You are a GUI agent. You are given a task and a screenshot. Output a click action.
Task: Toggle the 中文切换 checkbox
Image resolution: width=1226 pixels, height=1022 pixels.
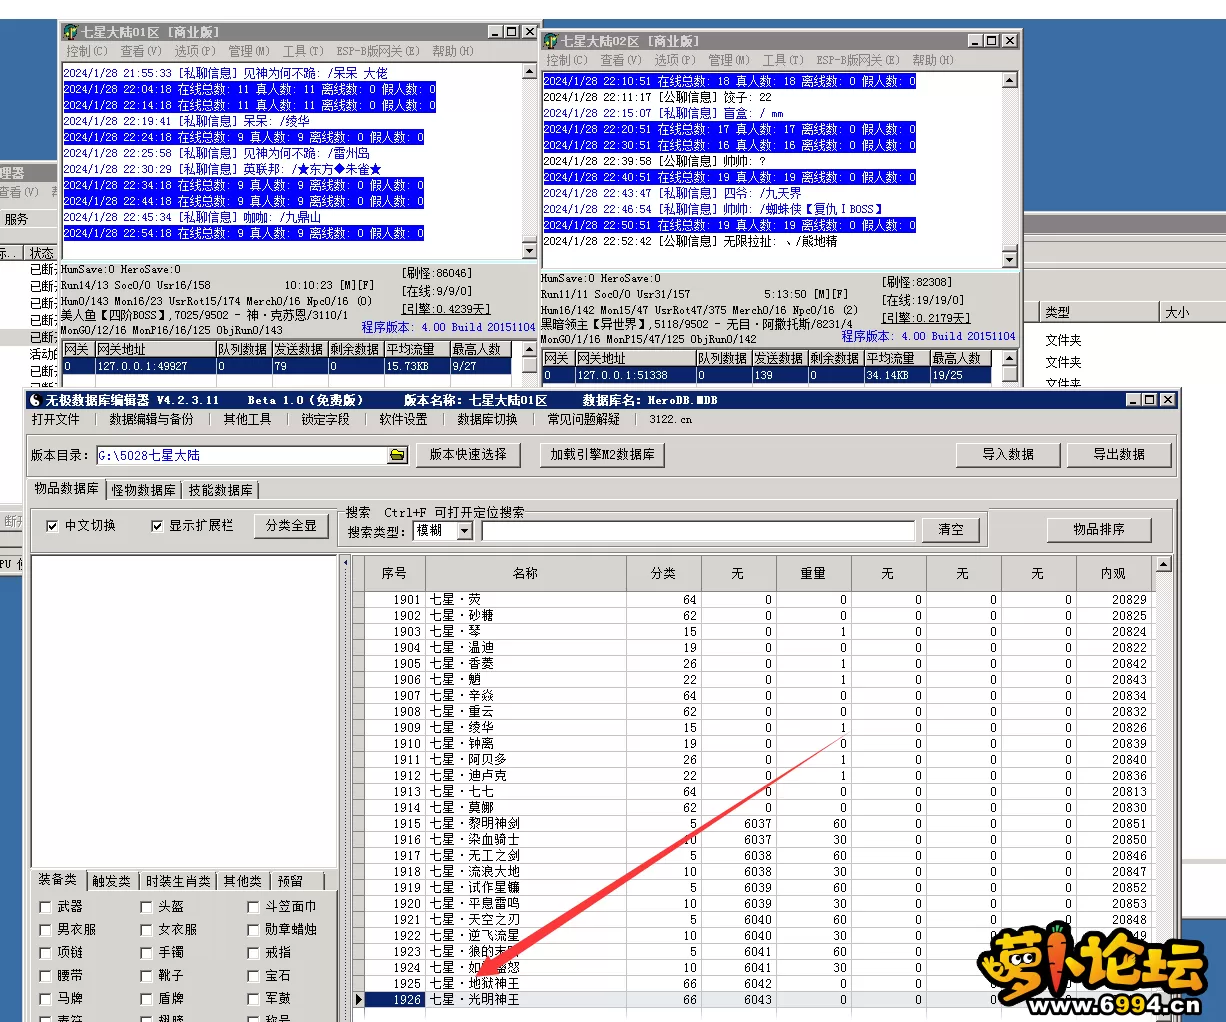(x=52, y=526)
